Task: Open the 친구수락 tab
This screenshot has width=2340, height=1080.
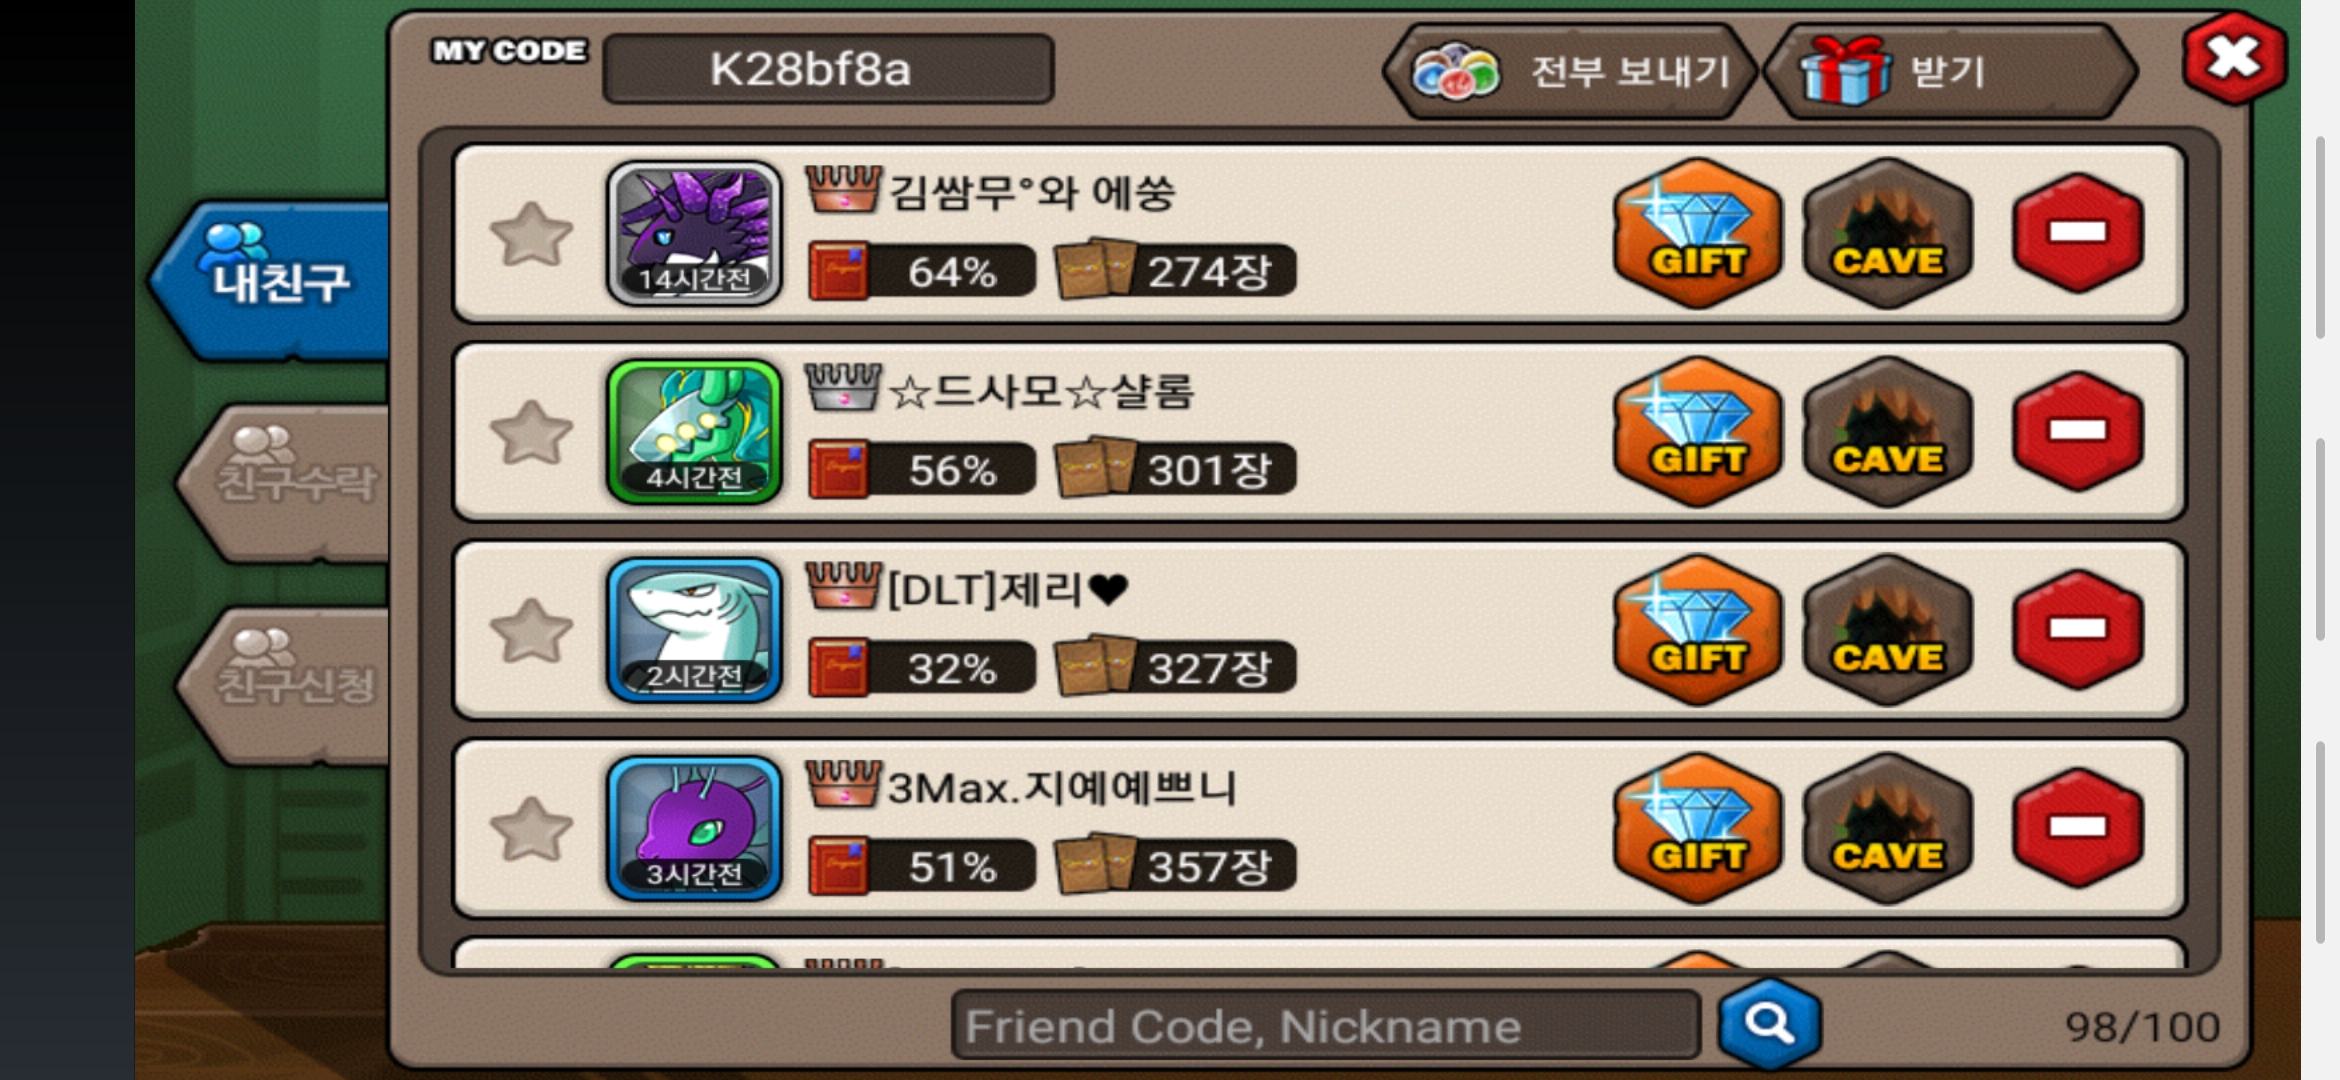Action: [285, 482]
